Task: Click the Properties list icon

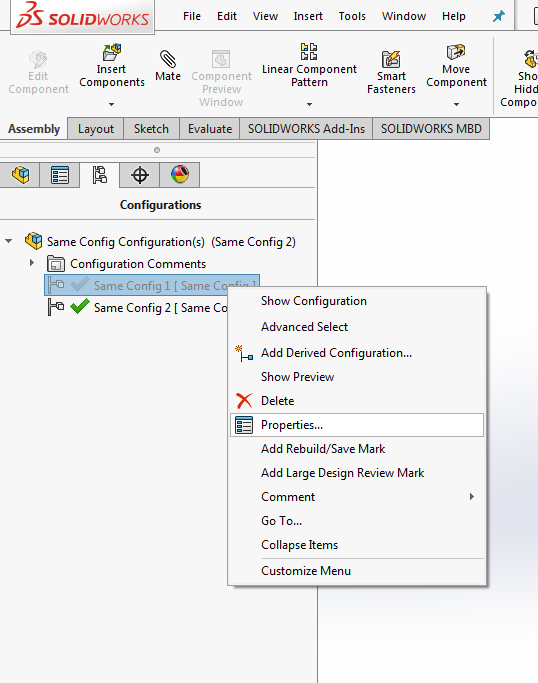Action: point(244,425)
